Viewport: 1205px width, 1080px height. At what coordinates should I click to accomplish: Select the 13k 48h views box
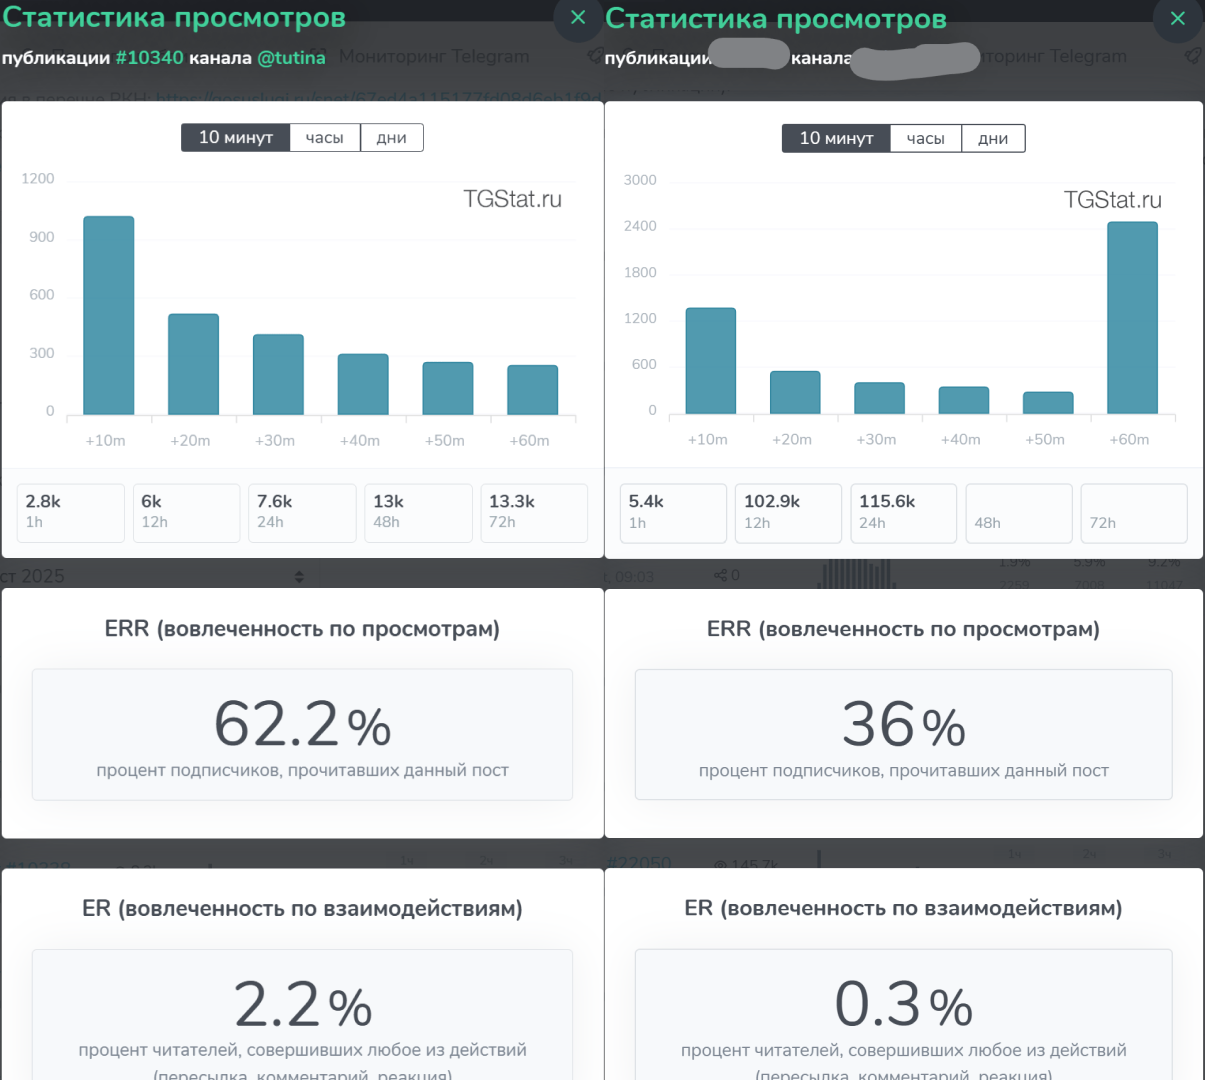[x=418, y=513]
